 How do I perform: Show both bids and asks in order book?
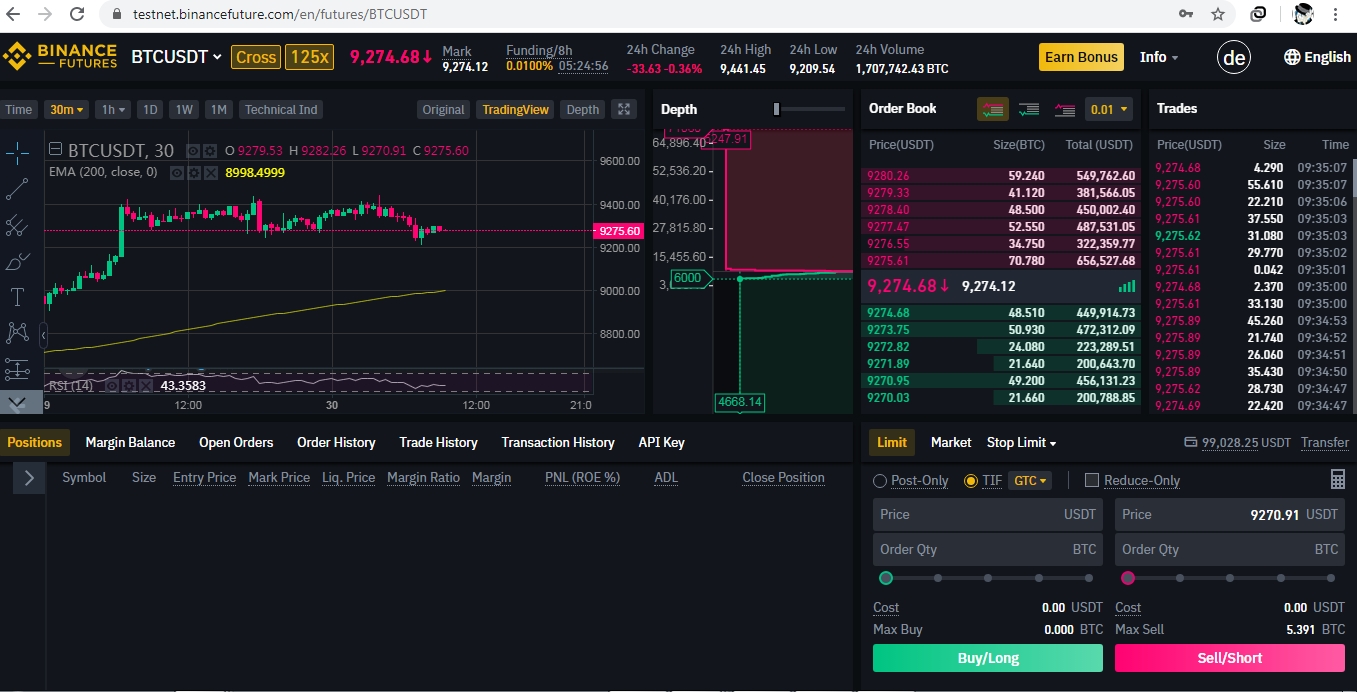[992, 109]
